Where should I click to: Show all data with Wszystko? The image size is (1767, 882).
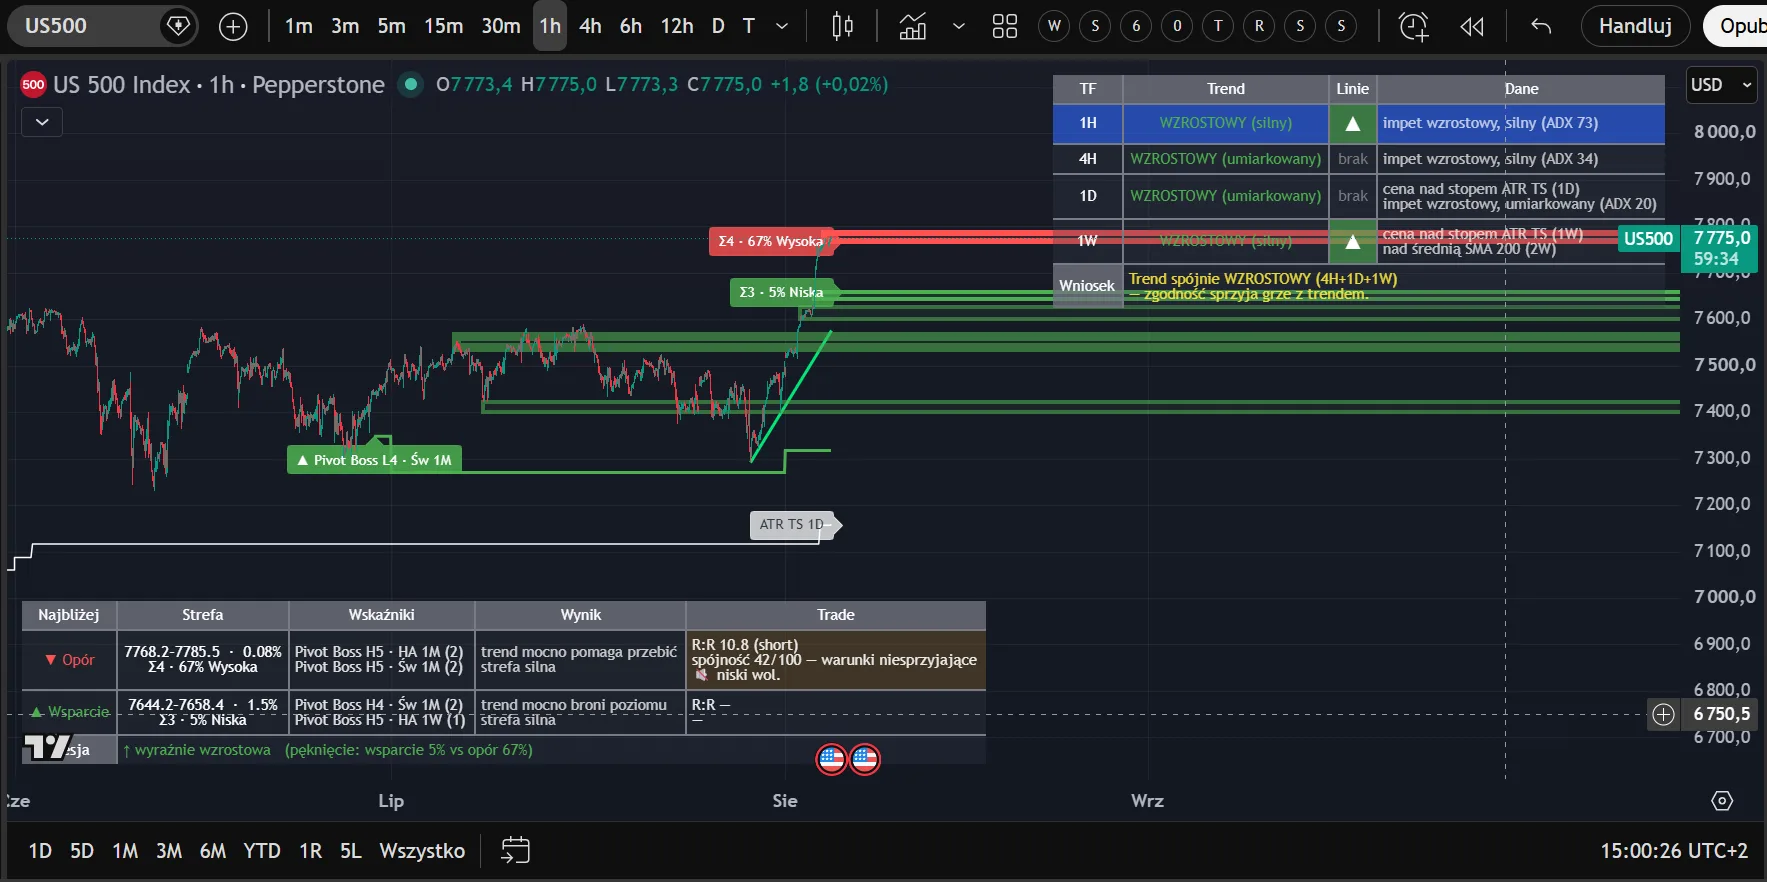pos(422,851)
